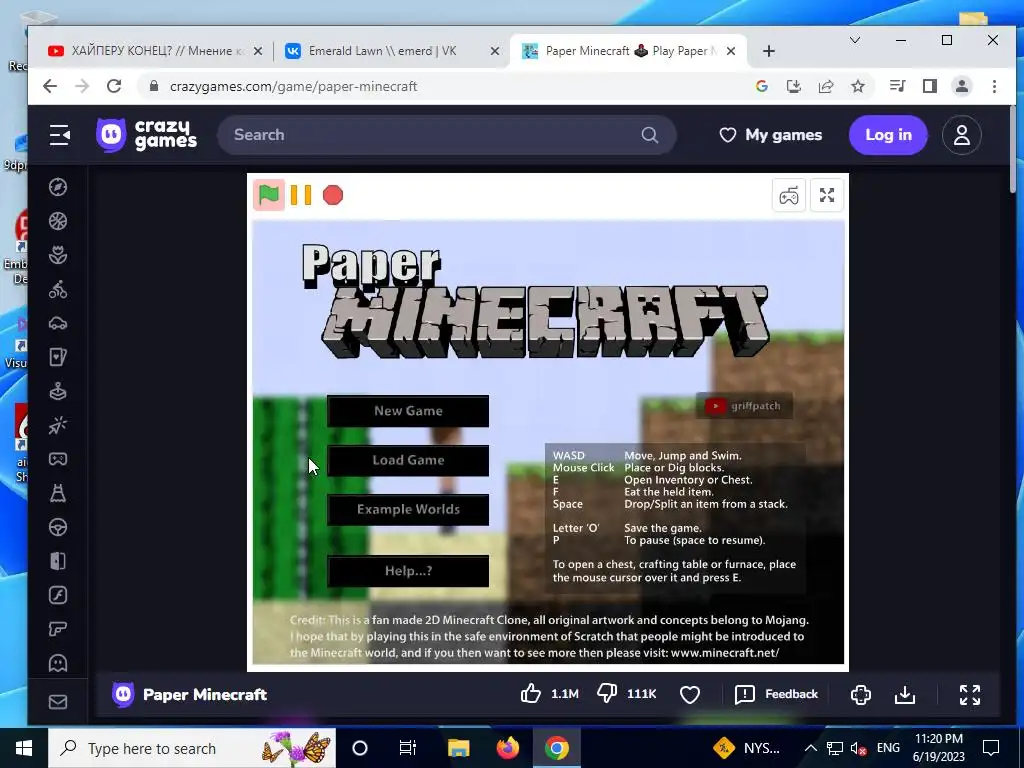The width and height of the screenshot is (1024, 768).
Task: Open Chrome three-dot menu
Action: (994, 86)
